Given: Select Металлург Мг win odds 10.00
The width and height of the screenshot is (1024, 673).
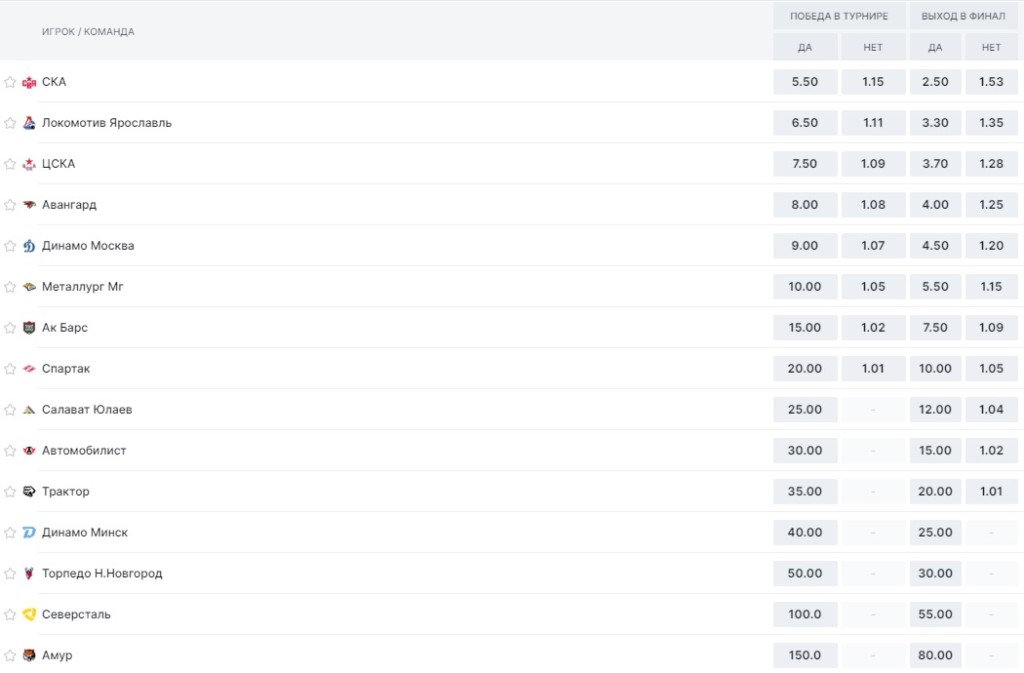Looking at the screenshot, I should point(805,287).
